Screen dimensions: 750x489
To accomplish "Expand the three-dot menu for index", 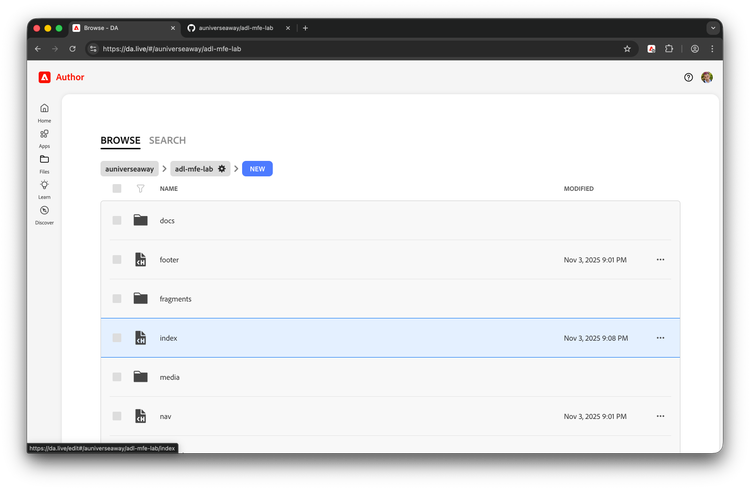I will tap(660, 338).
